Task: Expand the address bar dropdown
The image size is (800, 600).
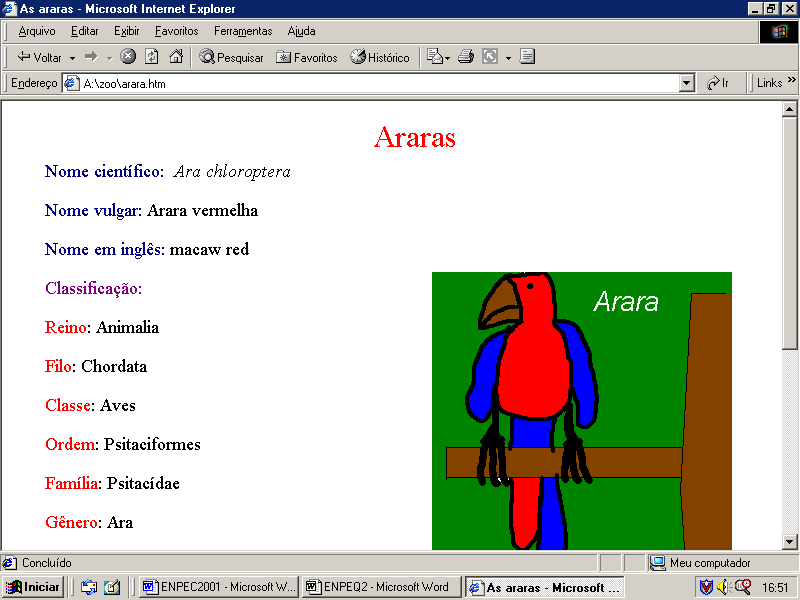Action: [x=687, y=83]
